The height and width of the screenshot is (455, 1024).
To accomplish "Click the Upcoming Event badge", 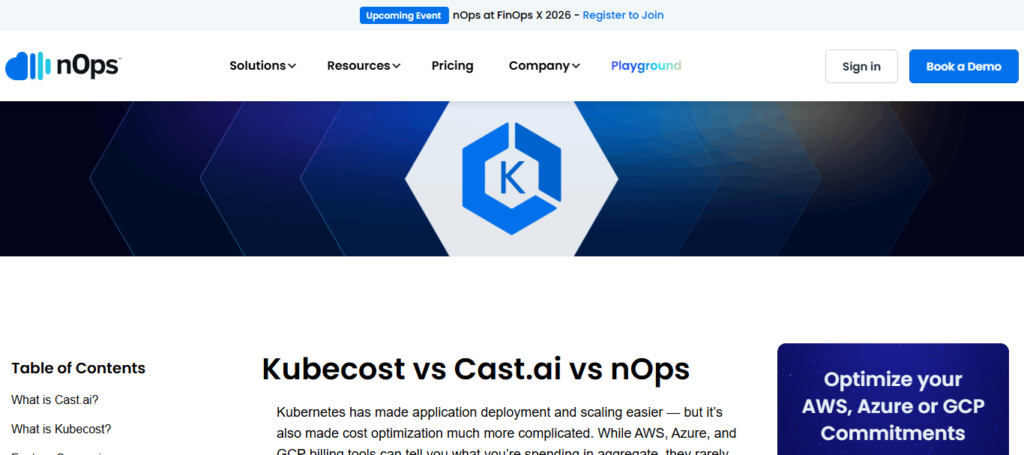I will tap(404, 15).
